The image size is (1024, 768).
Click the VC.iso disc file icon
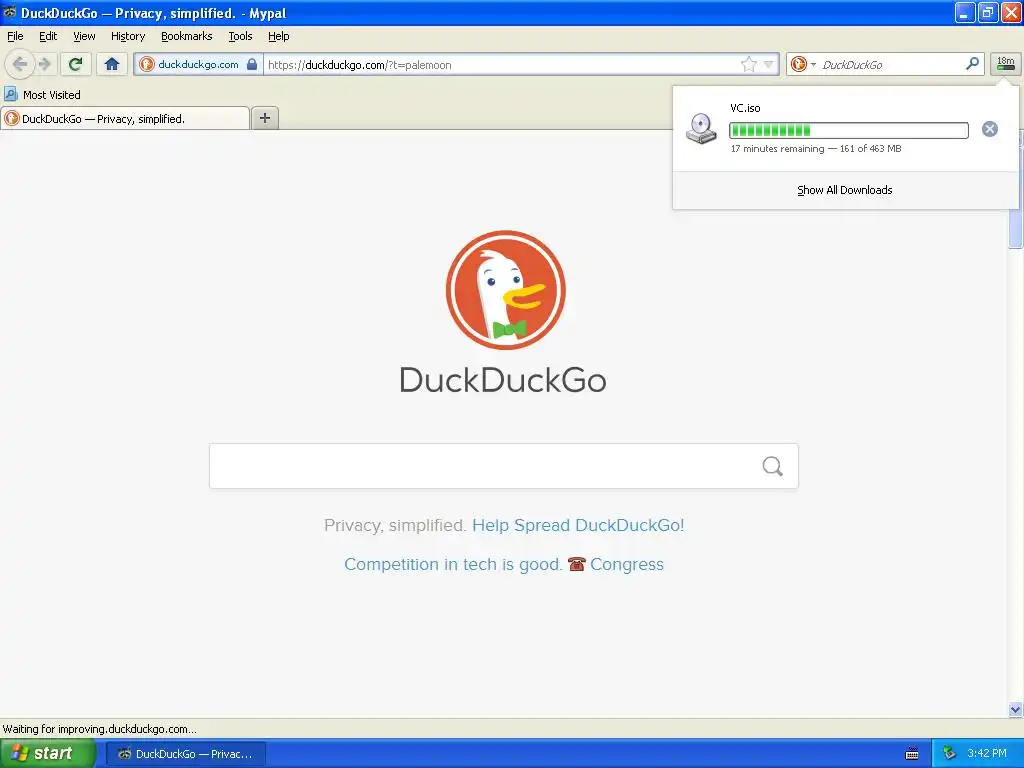coord(701,128)
